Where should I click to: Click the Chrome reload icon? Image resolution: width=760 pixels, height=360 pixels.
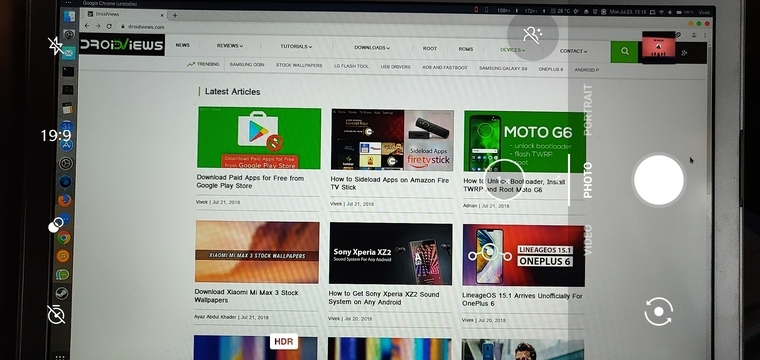[x=109, y=26]
